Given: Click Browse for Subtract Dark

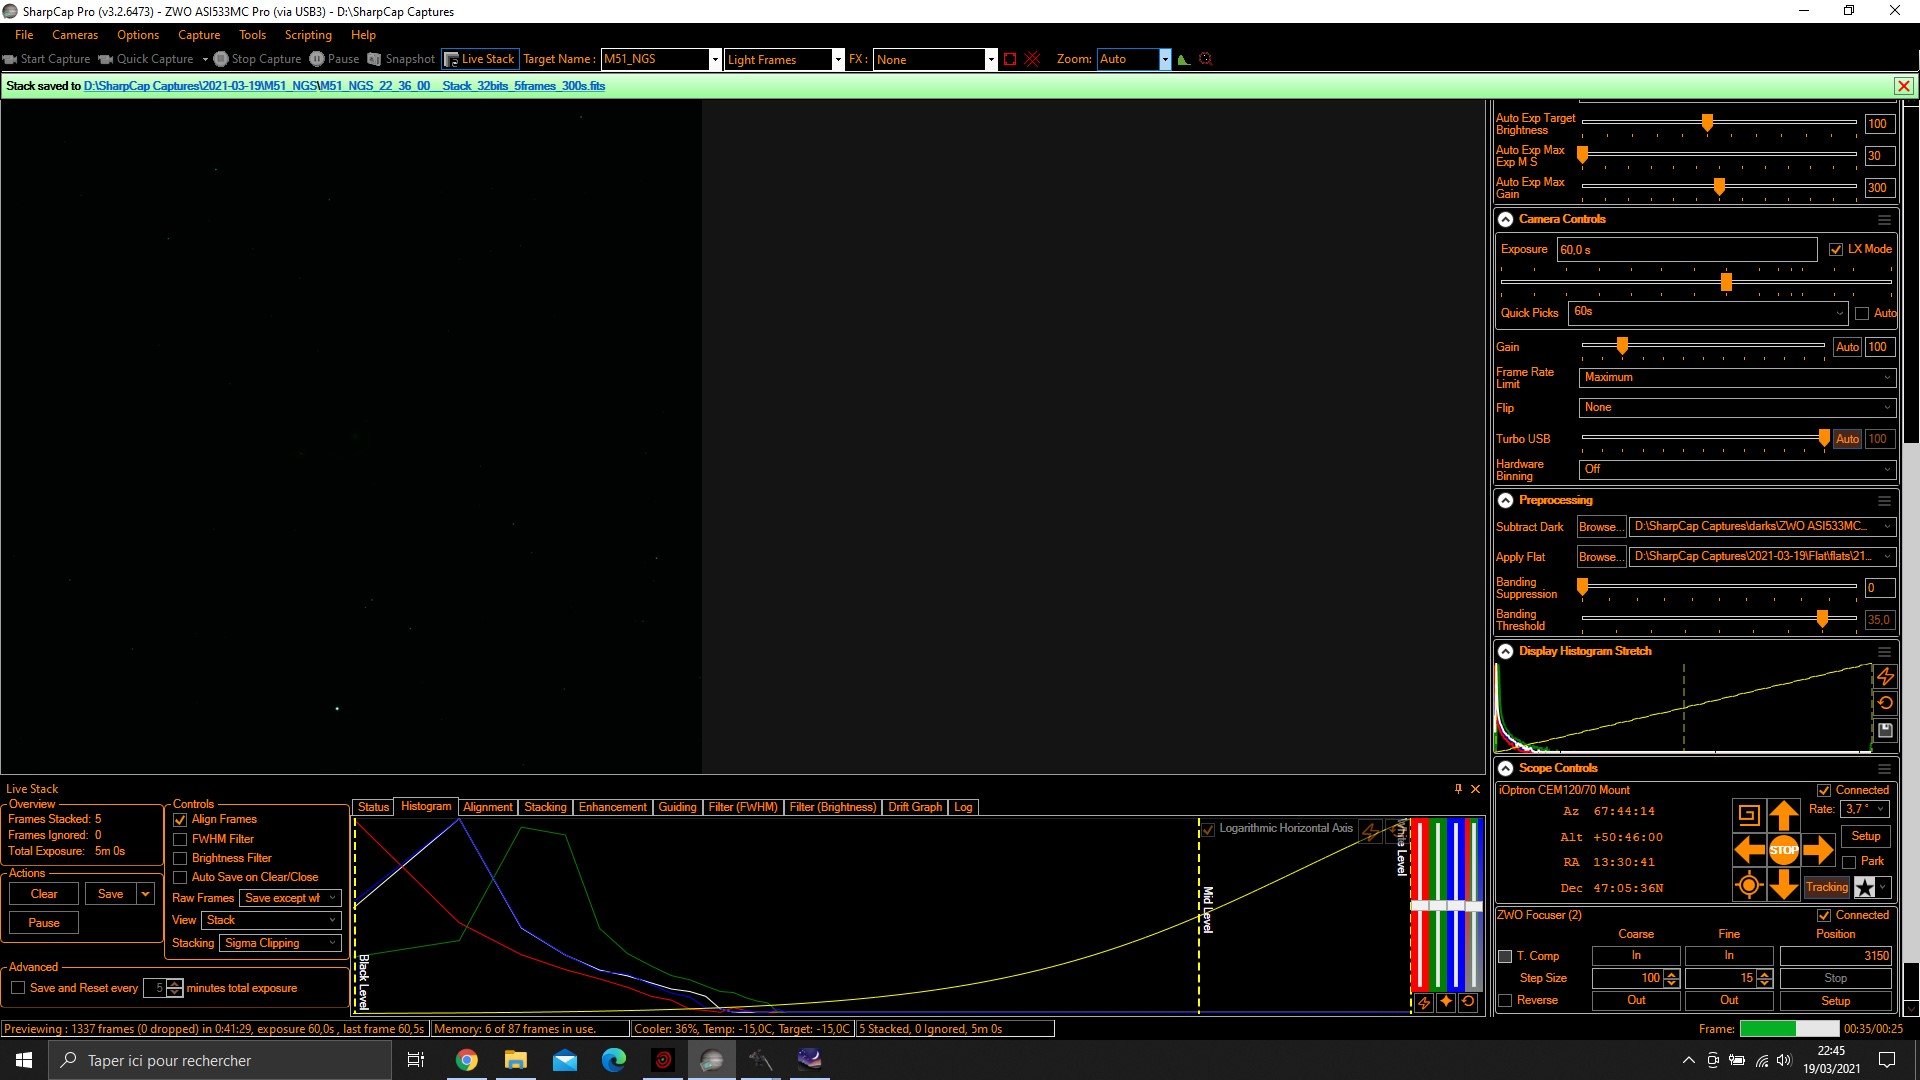Looking at the screenshot, I should (x=1600, y=527).
